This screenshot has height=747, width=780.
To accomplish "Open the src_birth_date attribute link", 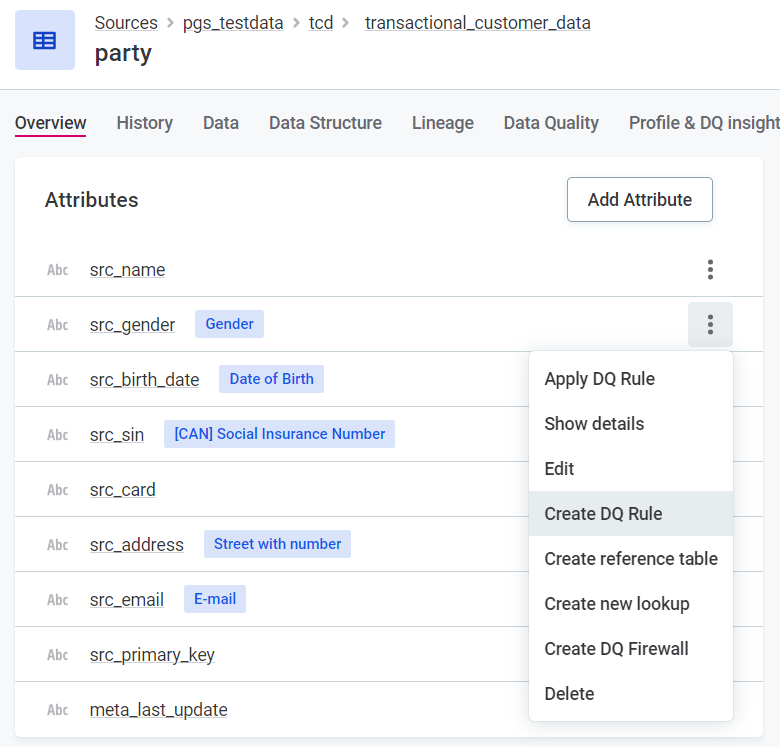I will point(144,380).
